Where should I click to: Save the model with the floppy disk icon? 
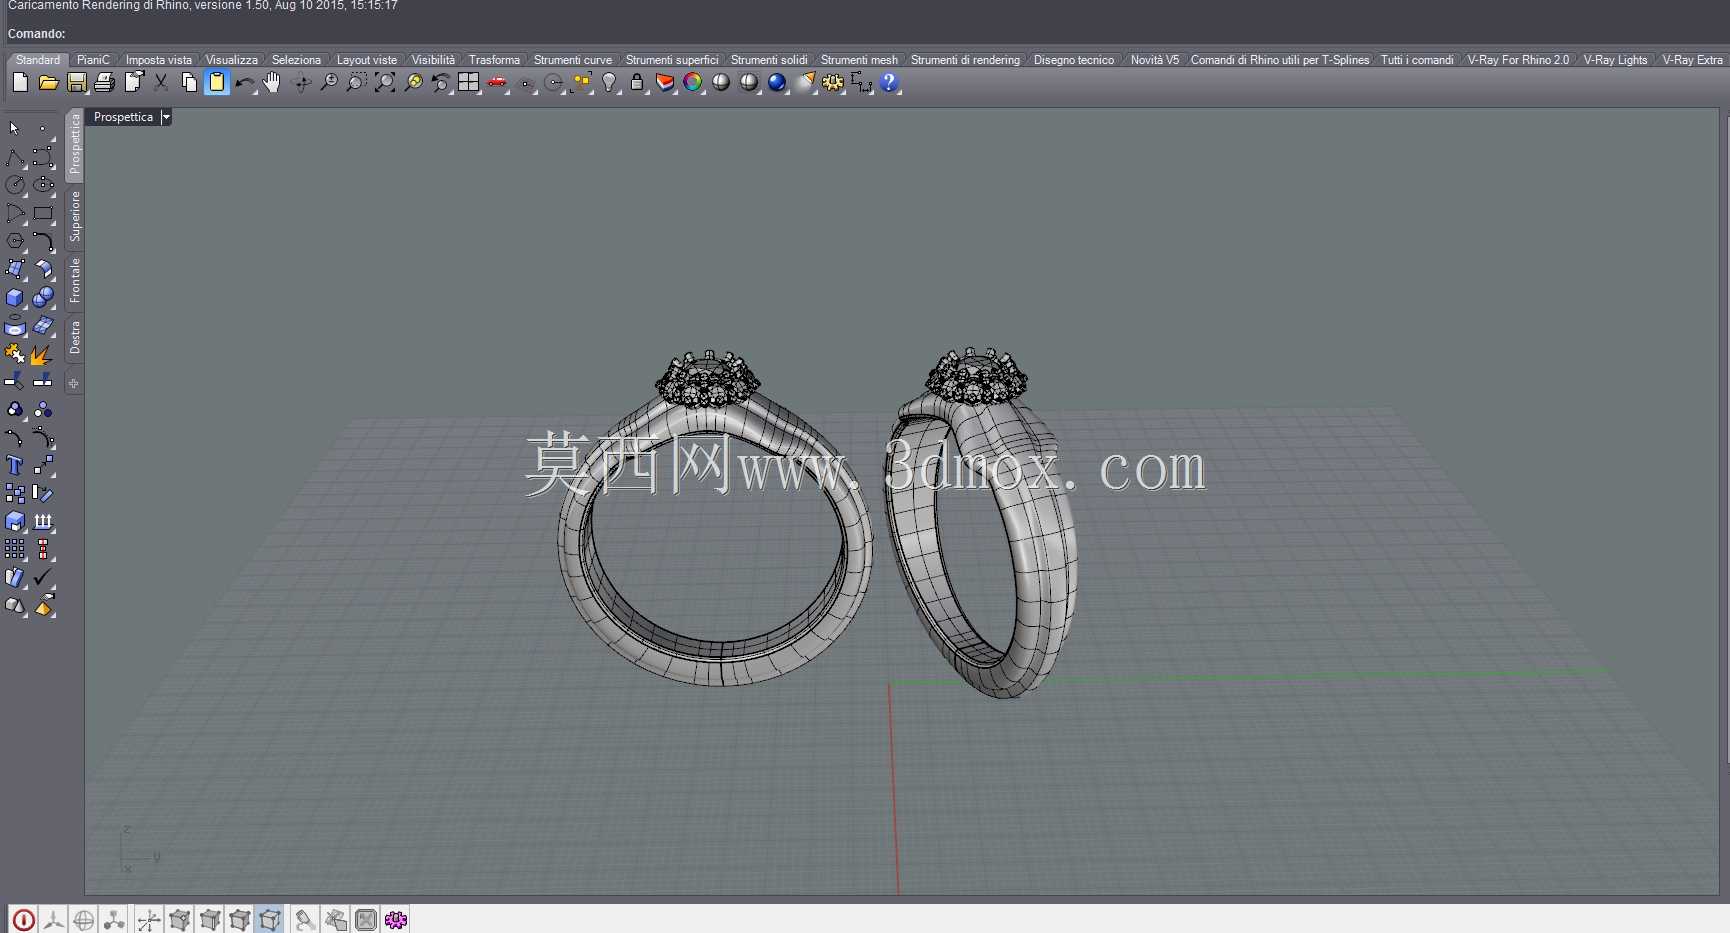(x=76, y=83)
